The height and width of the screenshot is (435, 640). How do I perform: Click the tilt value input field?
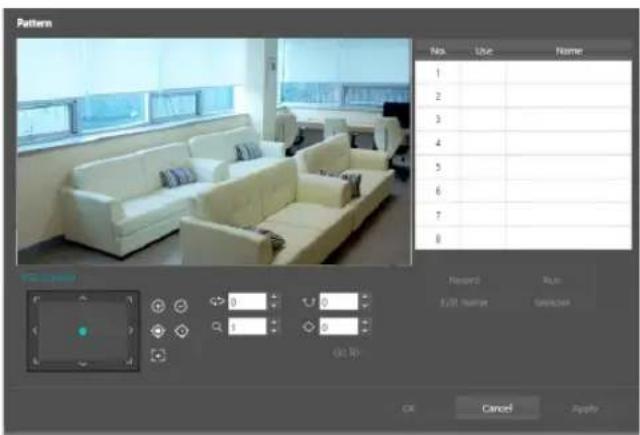pyautogui.click(x=339, y=302)
